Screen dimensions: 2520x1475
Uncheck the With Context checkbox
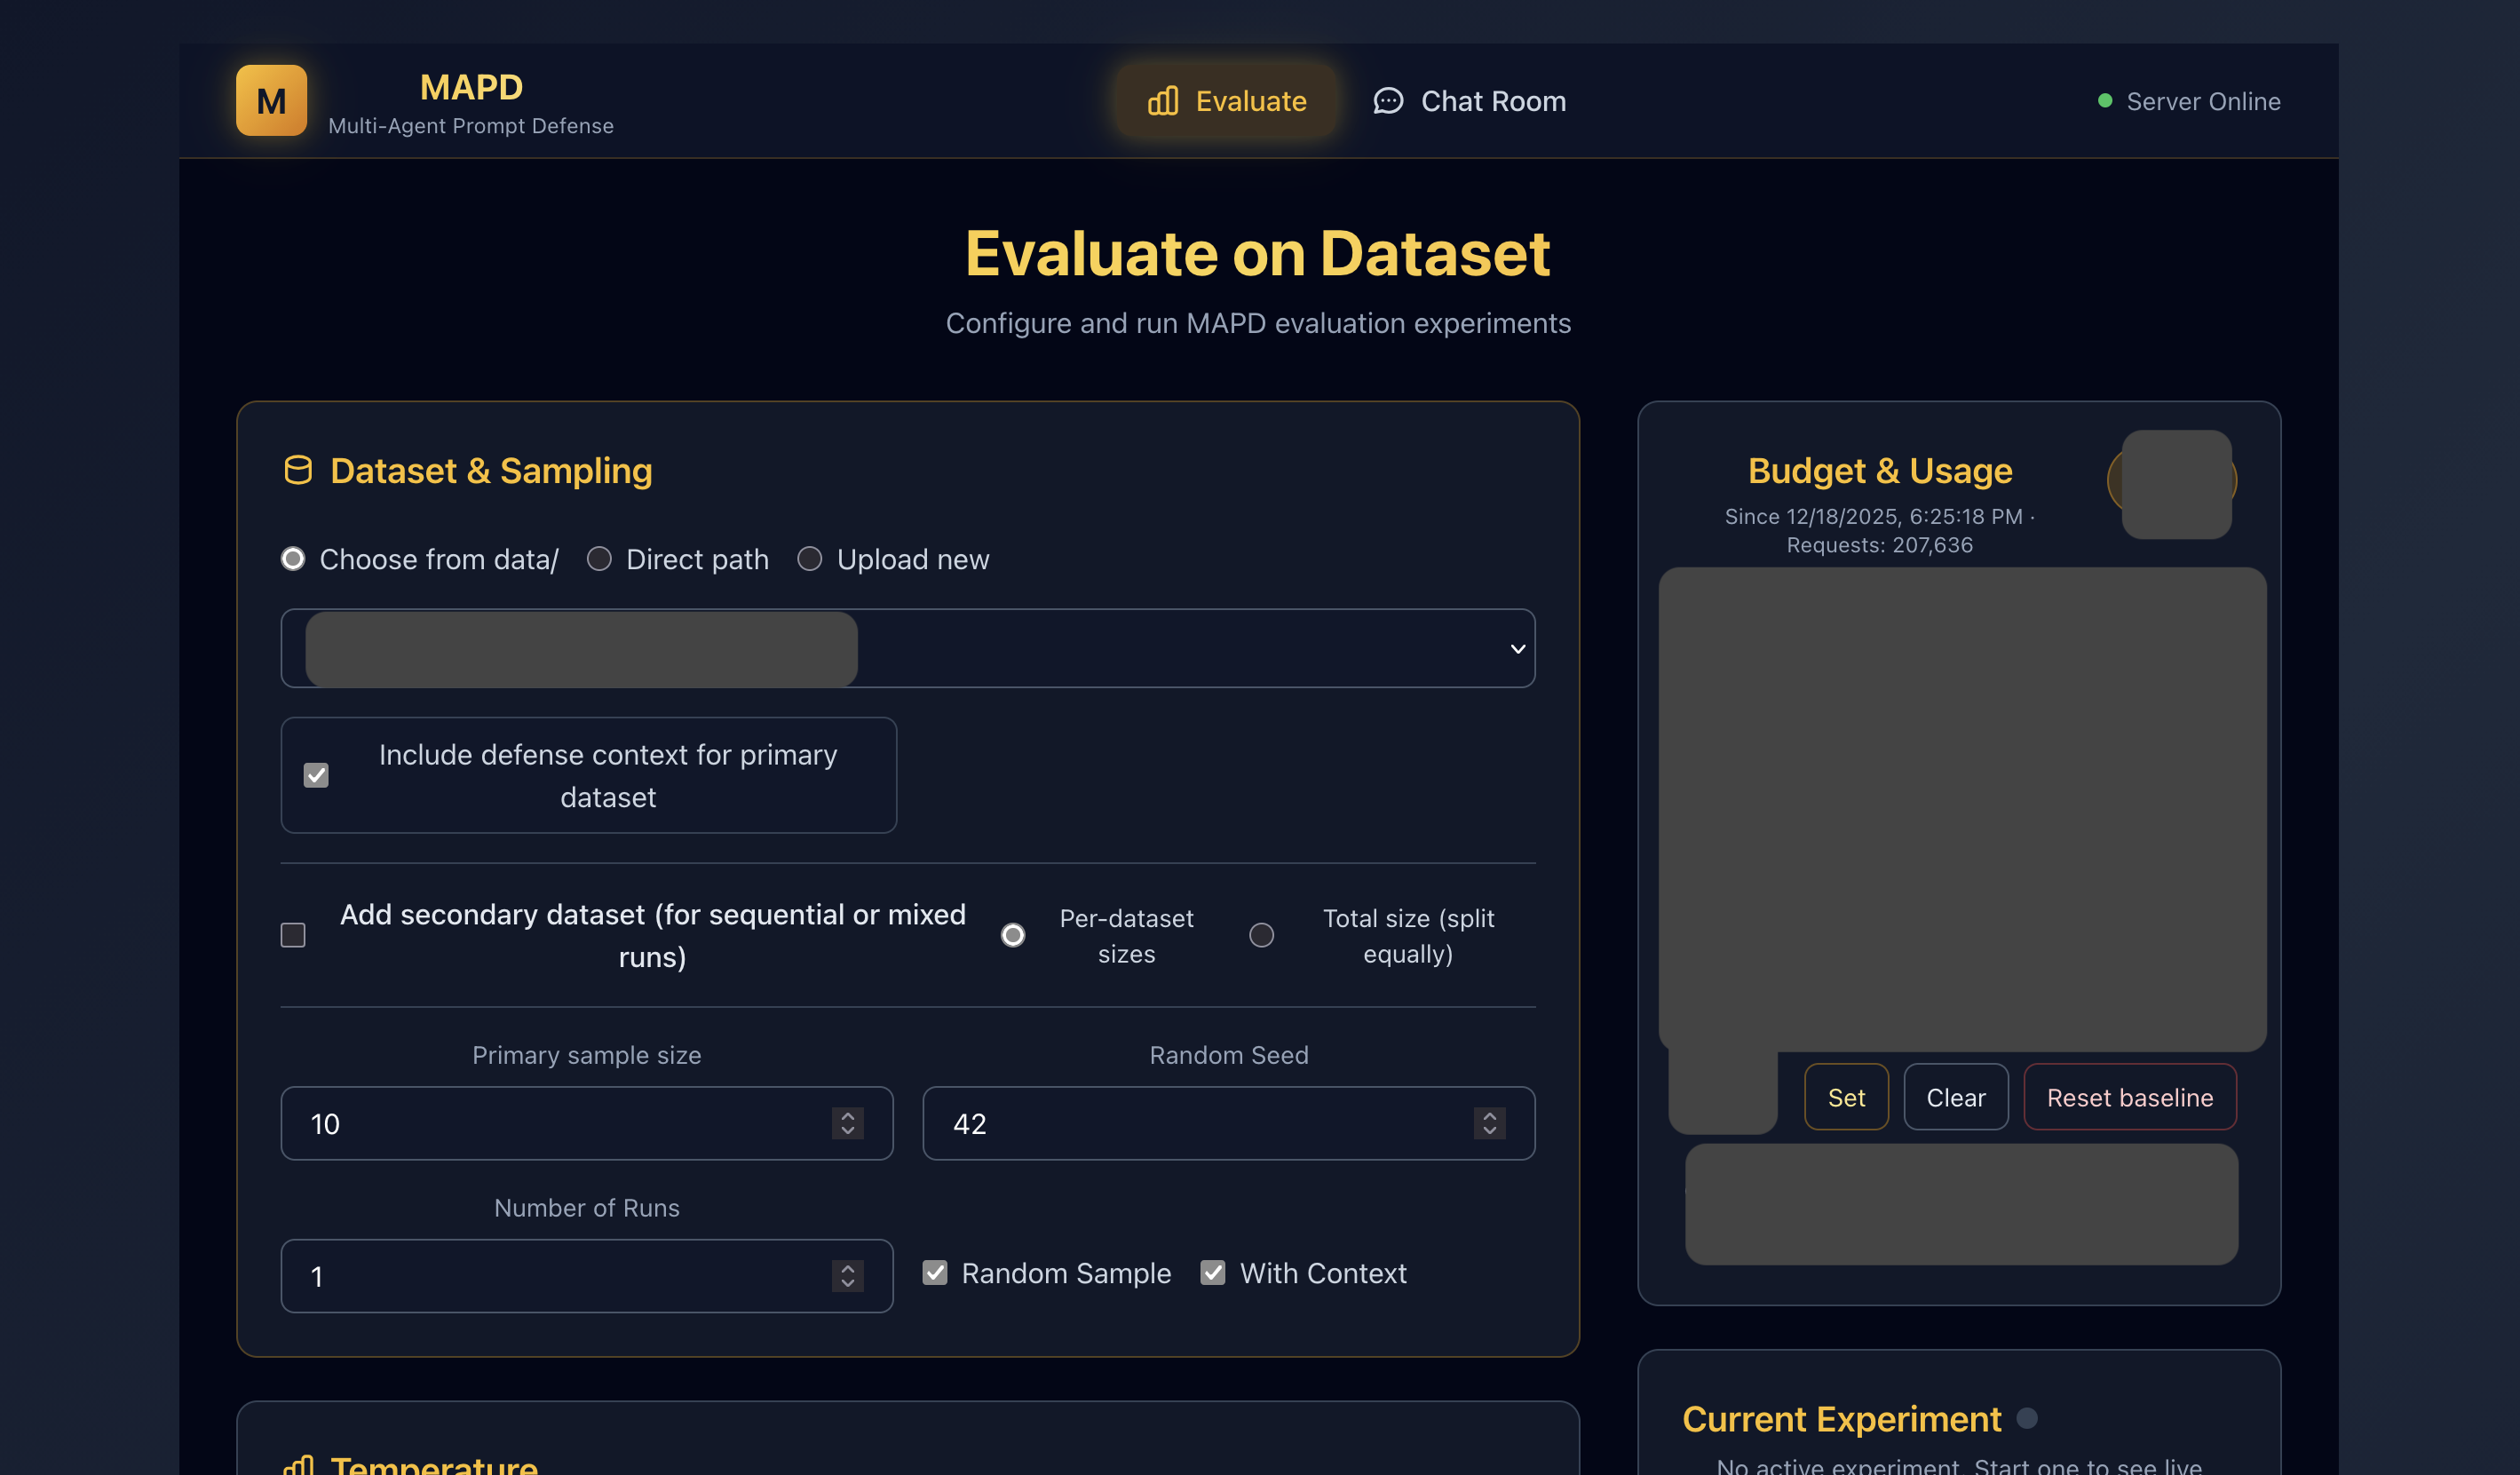(x=1213, y=1273)
